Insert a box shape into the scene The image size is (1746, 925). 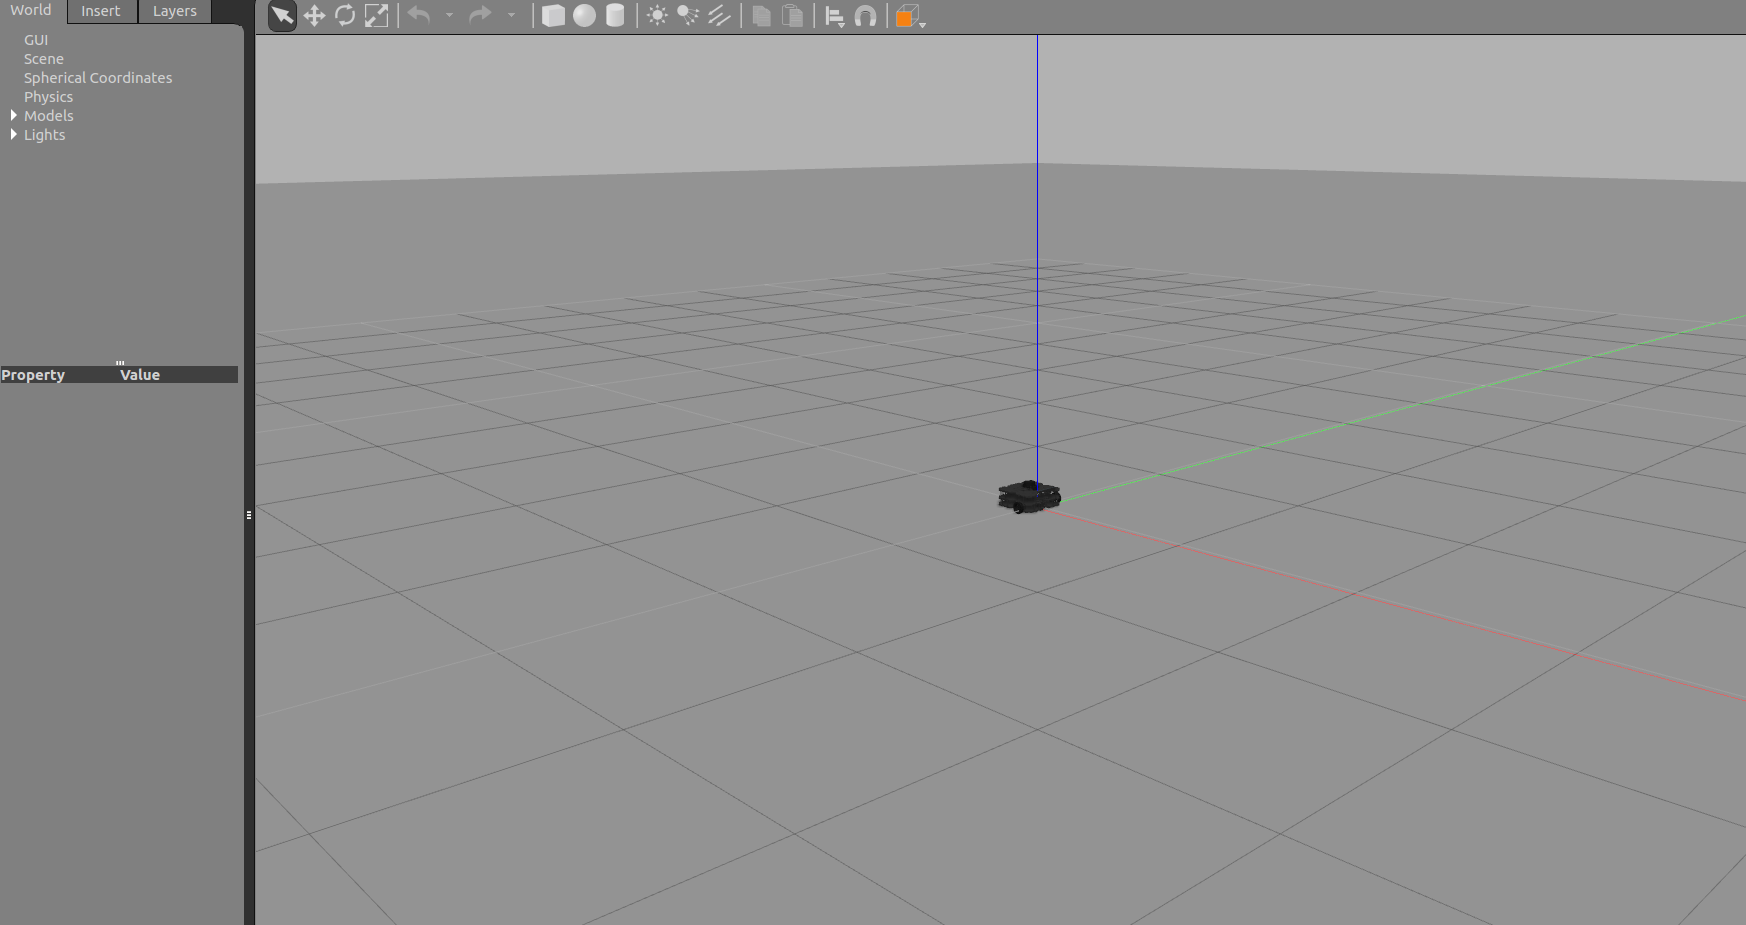click(553, 16)
